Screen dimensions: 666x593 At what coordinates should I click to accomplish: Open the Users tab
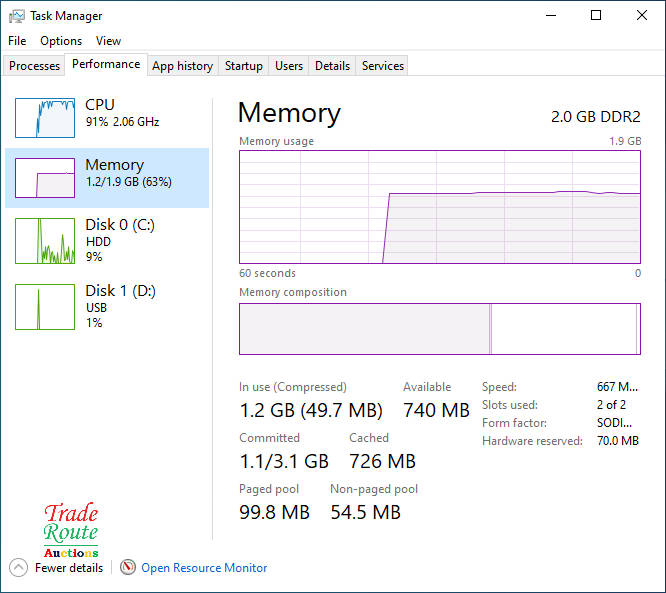coord(289,66)
